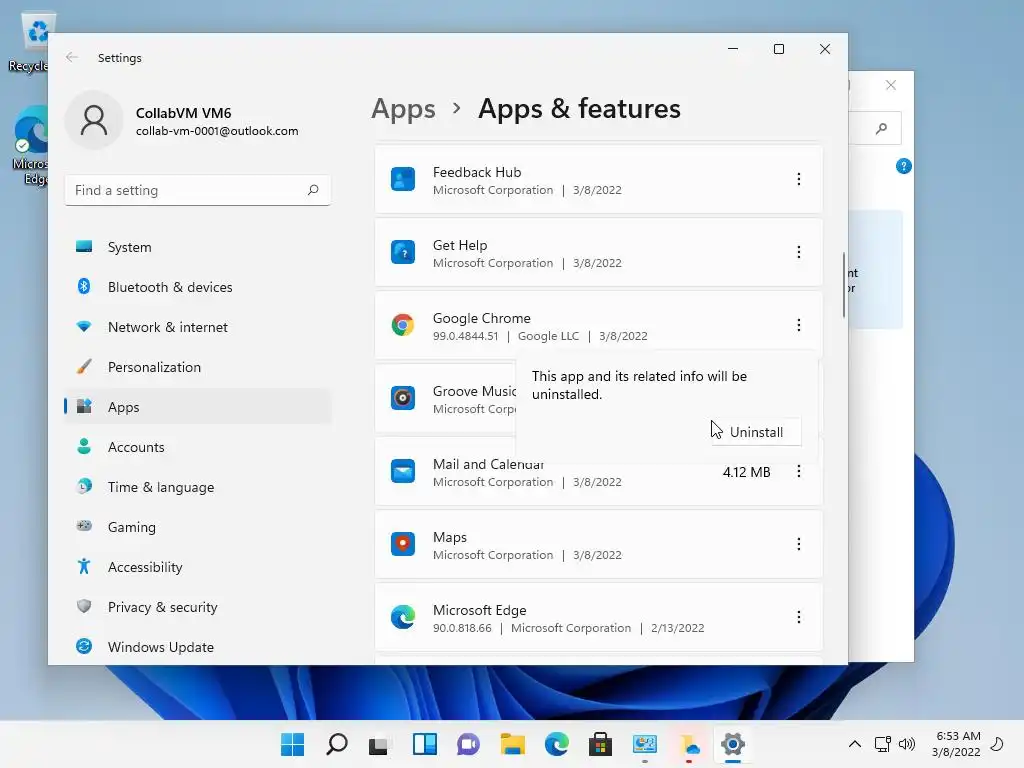Open the Feedback Hub more options menu

799,179
